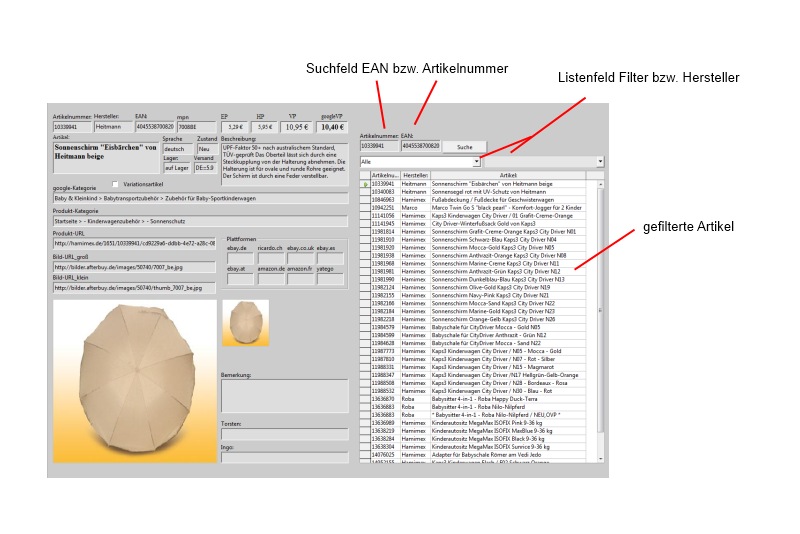Click the google-Kategorie field
800x534 pixels.
pos(201,198)
